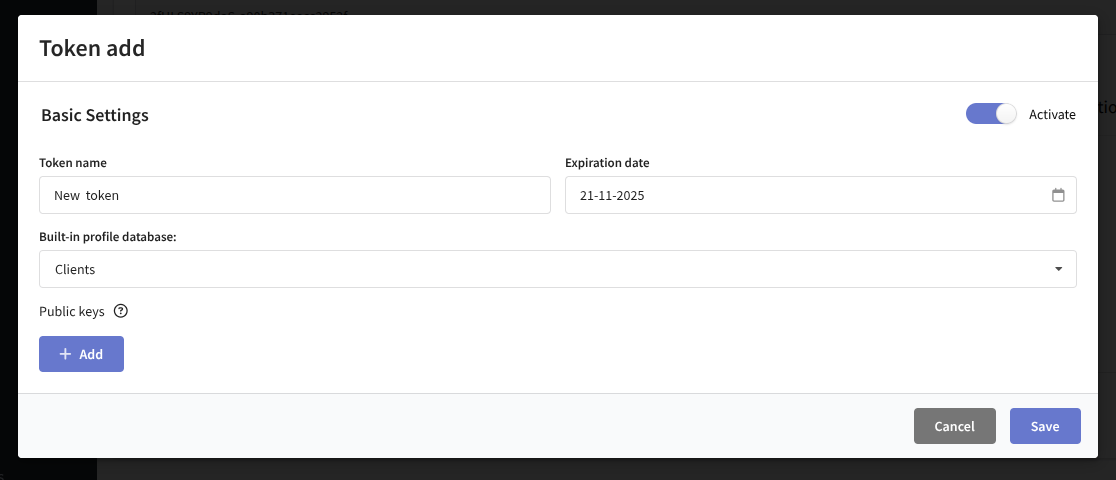Screen dimensions: 1116x480
Task: Click the Public keys label
Action: 72,311
